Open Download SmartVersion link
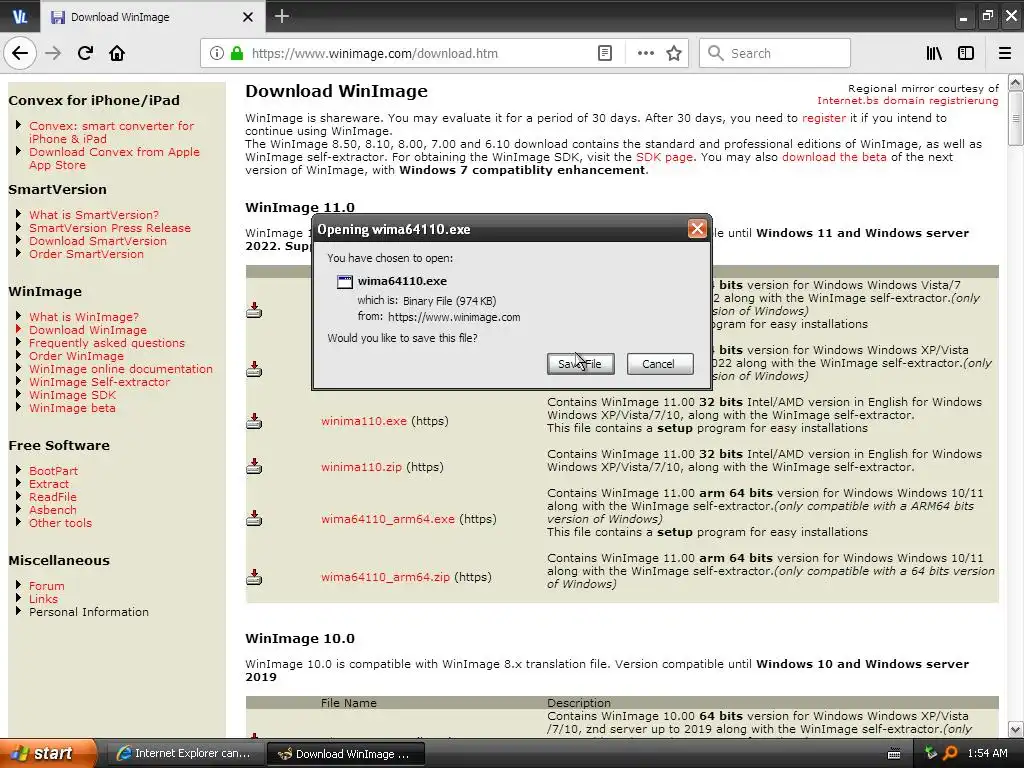1024x768 pixels. click(97, 241)
